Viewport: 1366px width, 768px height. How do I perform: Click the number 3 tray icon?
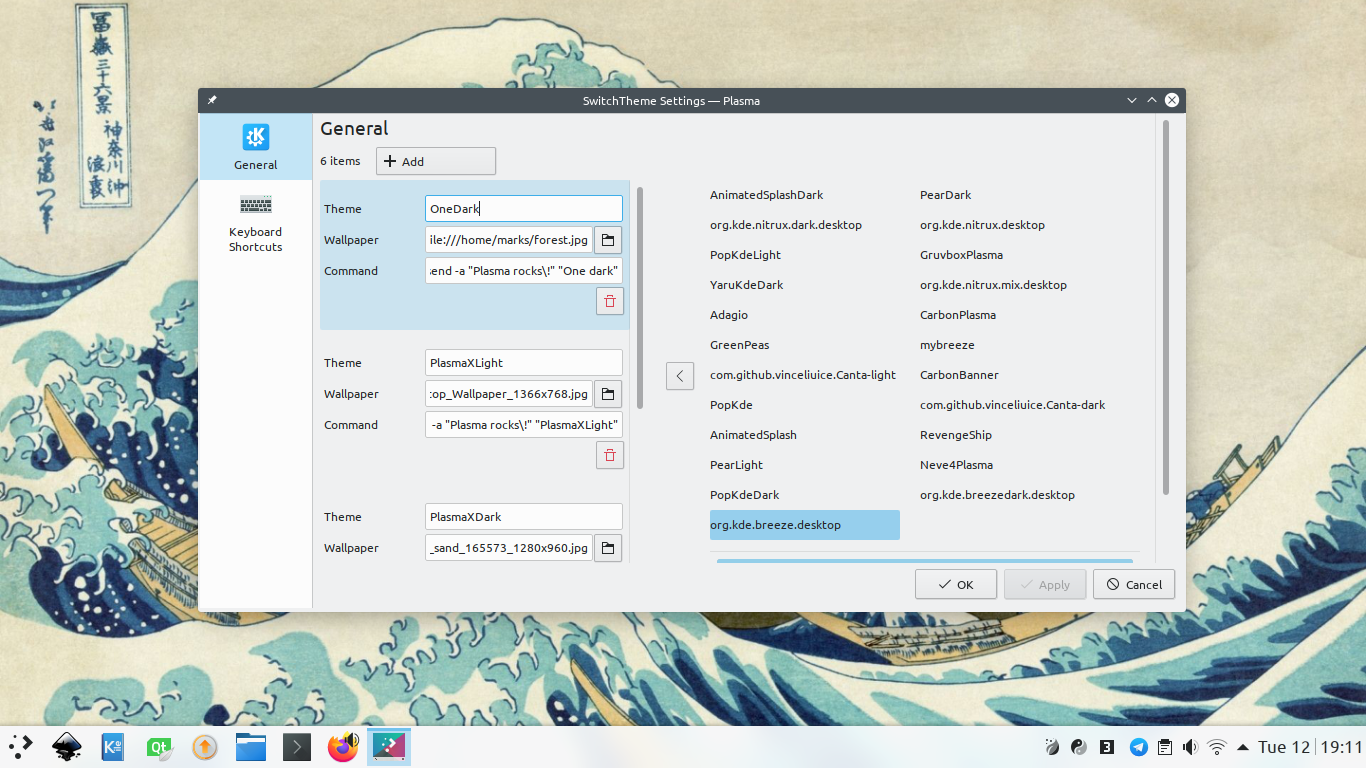1107,747
